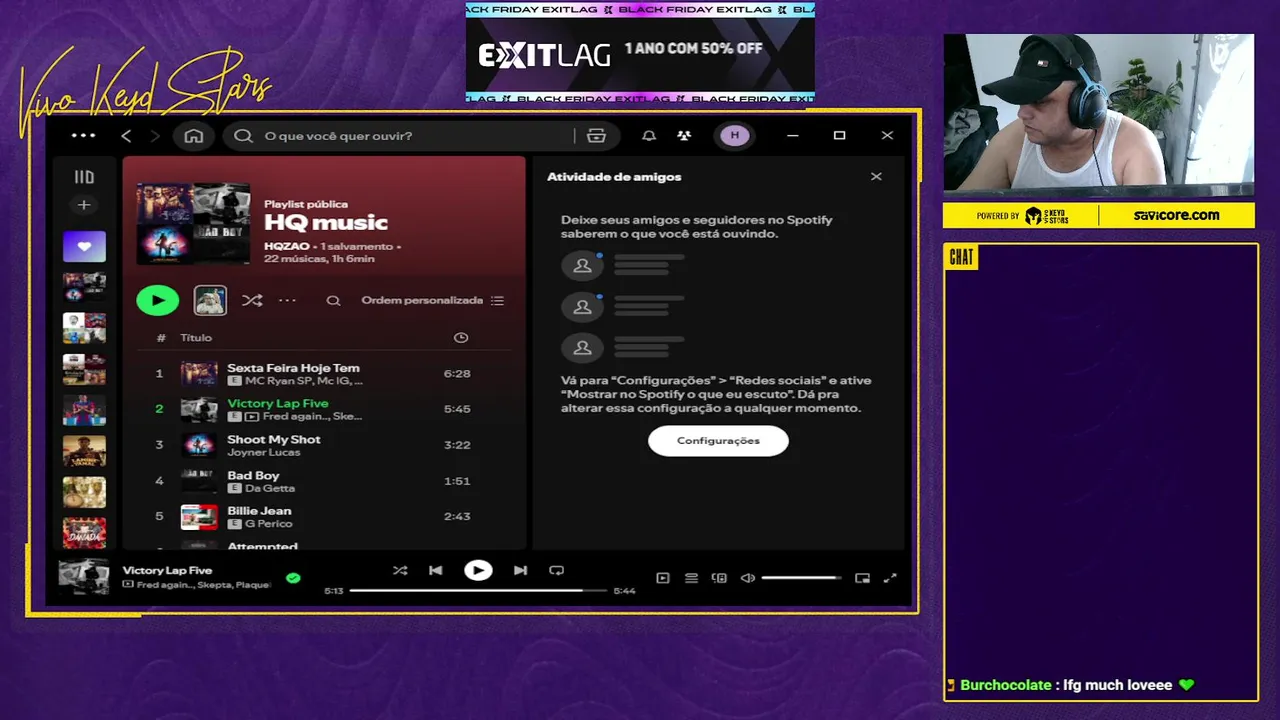Viewport: 1280px width, 720px height.
Task: Open the miniplayer
Action: [x=862, y=578]
